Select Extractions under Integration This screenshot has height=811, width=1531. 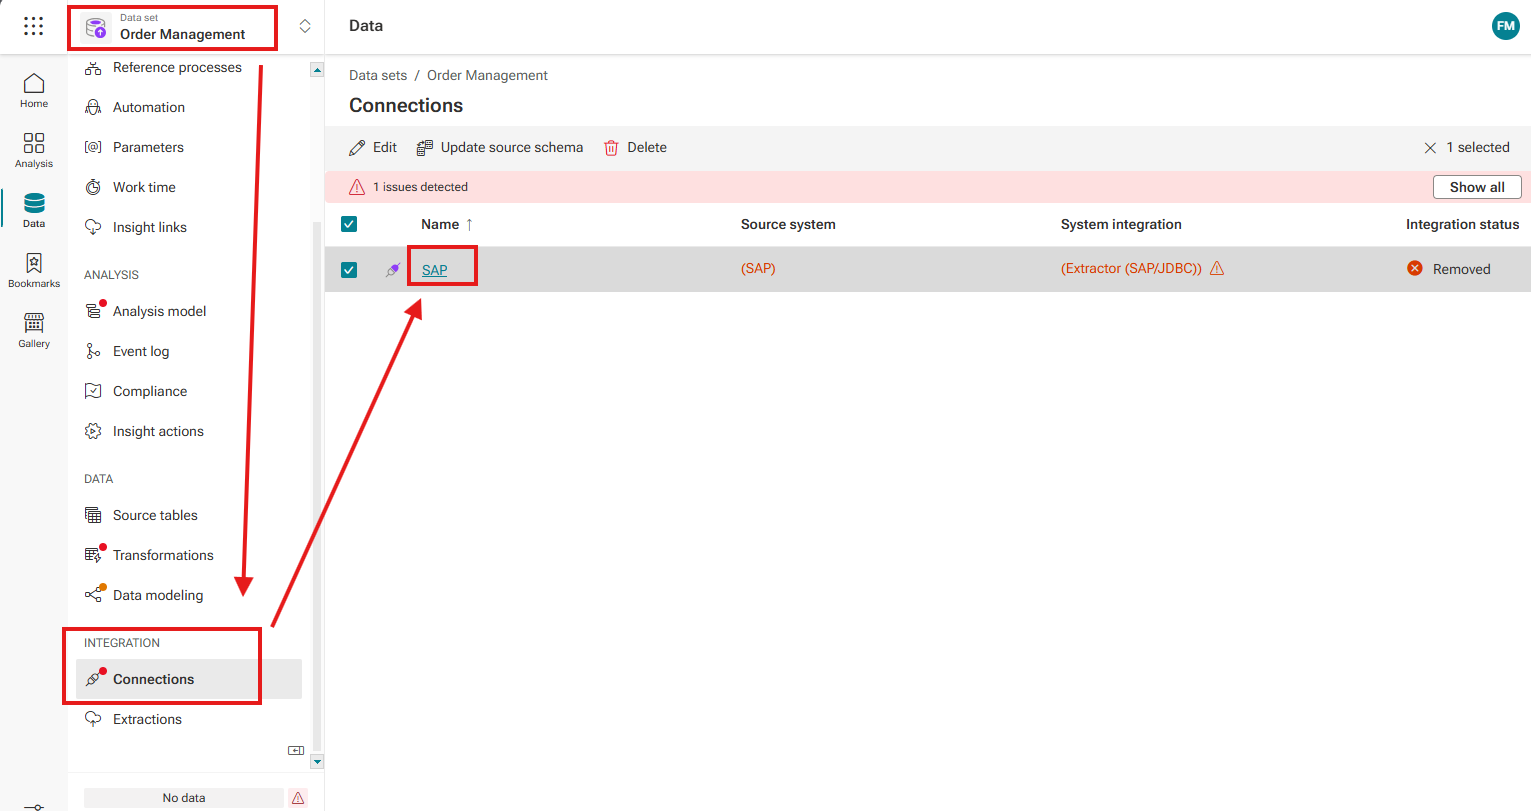tap(147, 719)
